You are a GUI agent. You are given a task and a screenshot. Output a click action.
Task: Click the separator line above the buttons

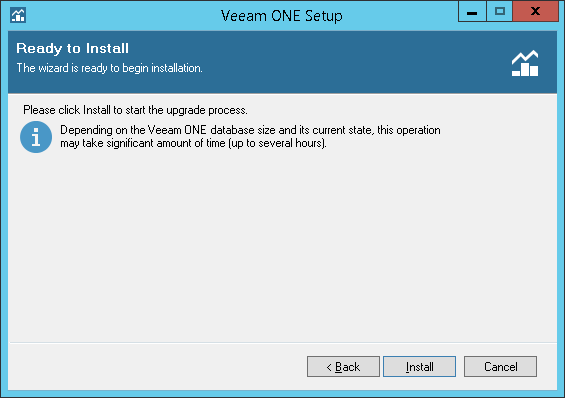(x=283, y=342)
